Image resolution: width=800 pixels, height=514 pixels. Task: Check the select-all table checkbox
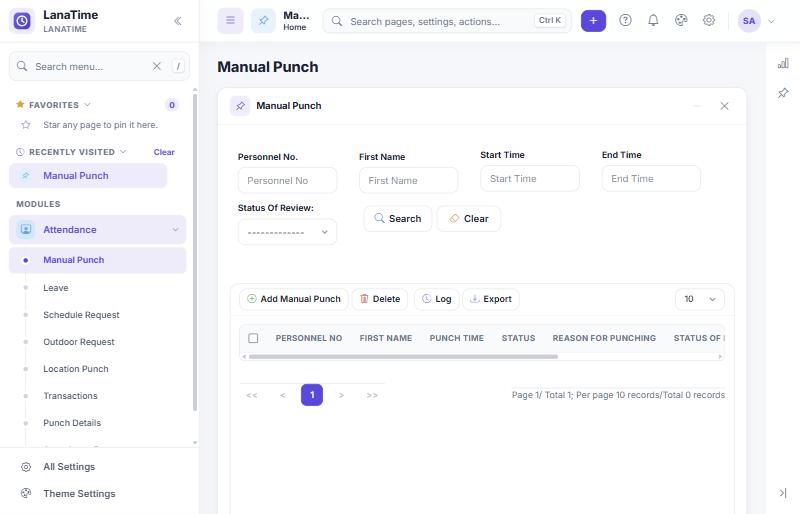pos(253,338)
